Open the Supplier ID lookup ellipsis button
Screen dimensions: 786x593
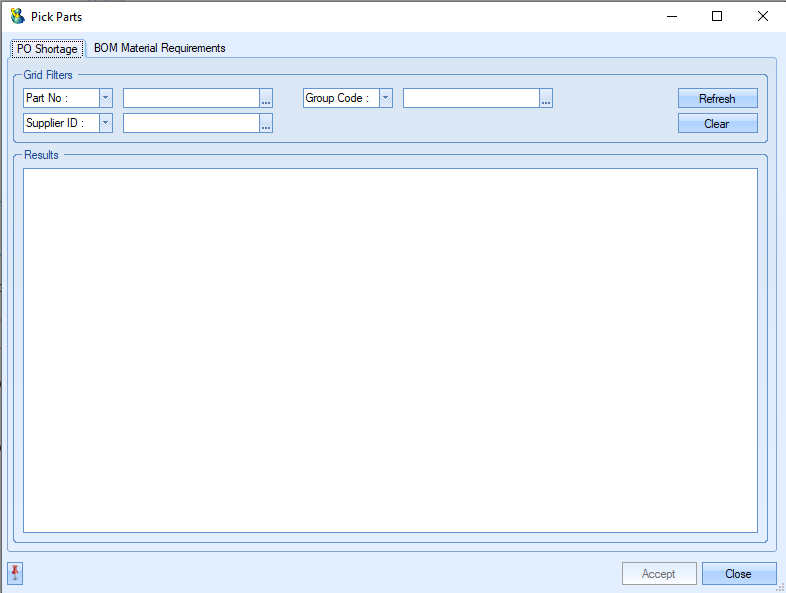coord(266,123)
